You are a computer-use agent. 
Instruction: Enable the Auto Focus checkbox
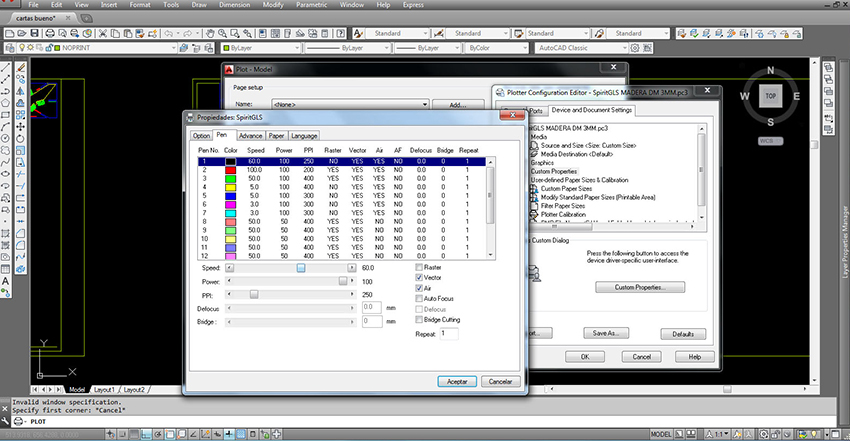pyautogui.click(x=419, y=299)
